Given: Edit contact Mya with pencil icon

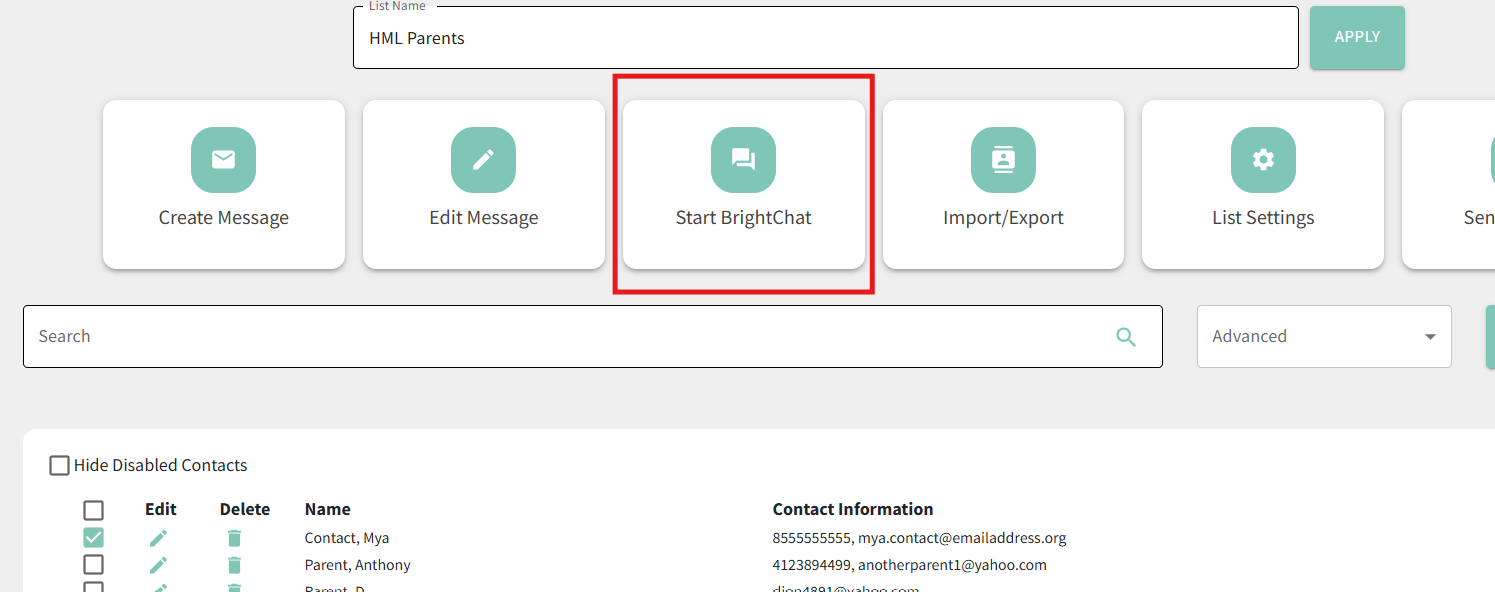Looking at the screenshot, I should coord(158,538).
